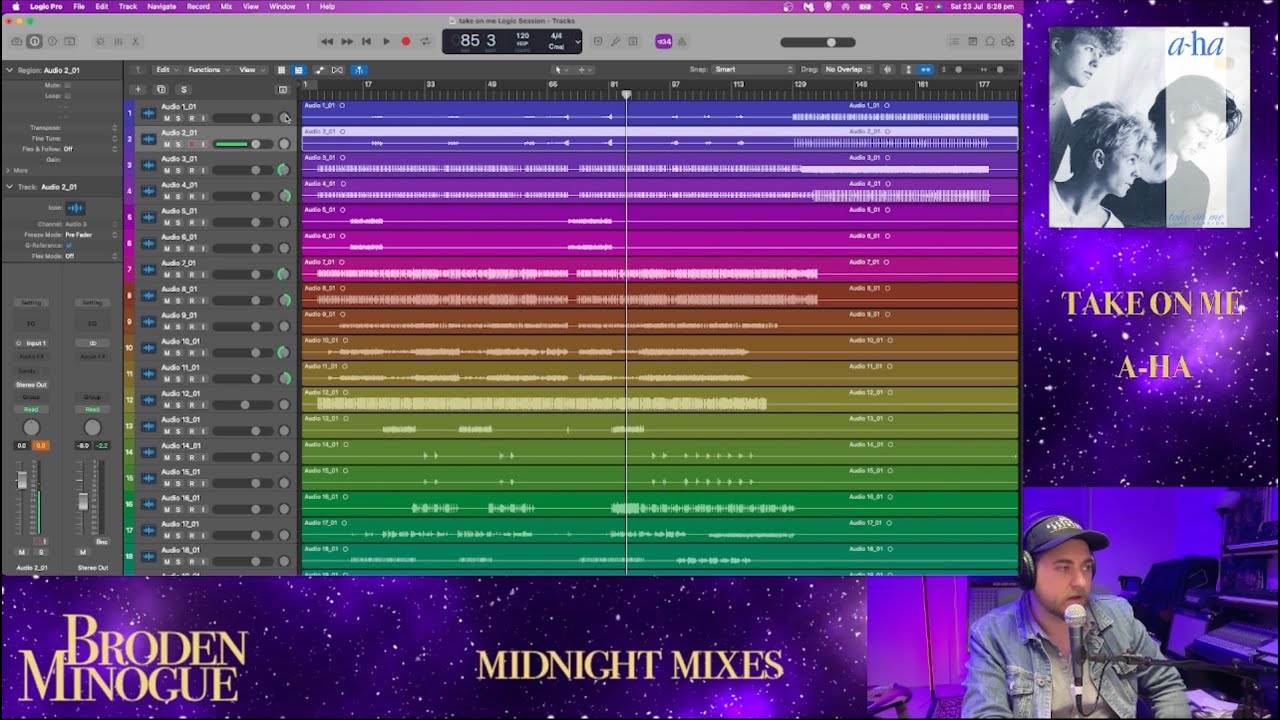Collapse the Region: Audio 2_01 section
This screenshot has height=720, width=1280.
click(x=9, y=70)
